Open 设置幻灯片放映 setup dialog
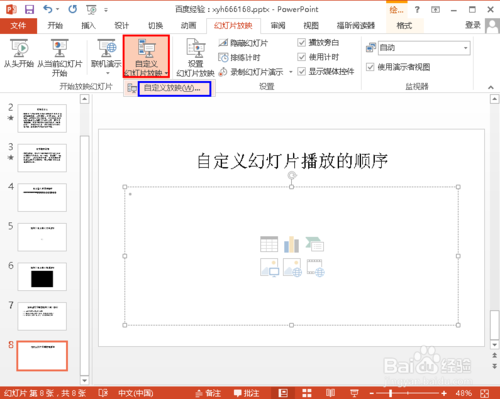 point(195,57)
